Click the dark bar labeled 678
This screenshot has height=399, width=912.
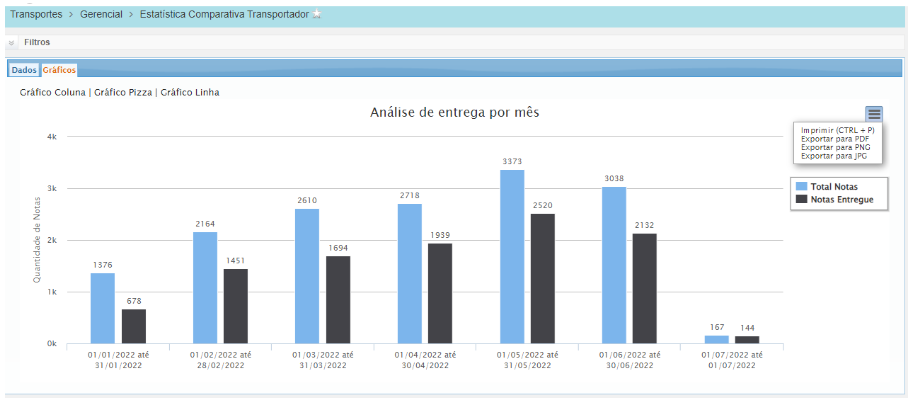click(134, 326)
